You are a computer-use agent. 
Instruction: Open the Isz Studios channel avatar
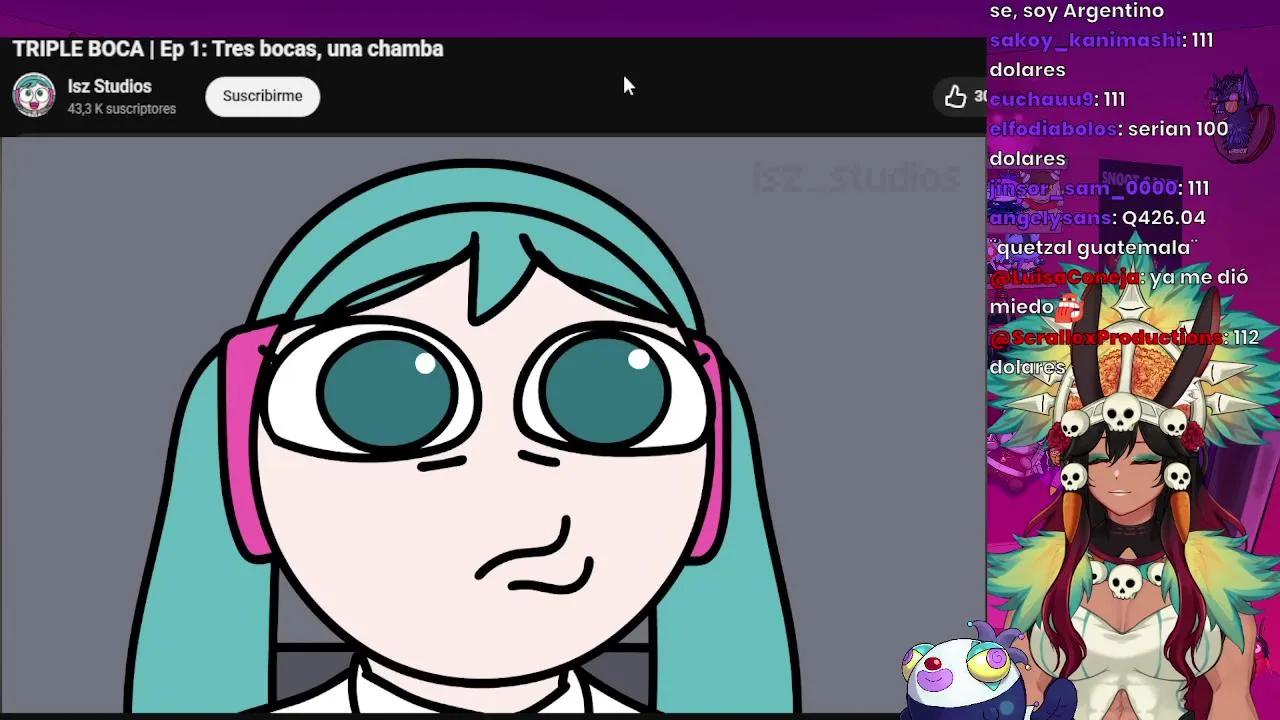(34, 96)
